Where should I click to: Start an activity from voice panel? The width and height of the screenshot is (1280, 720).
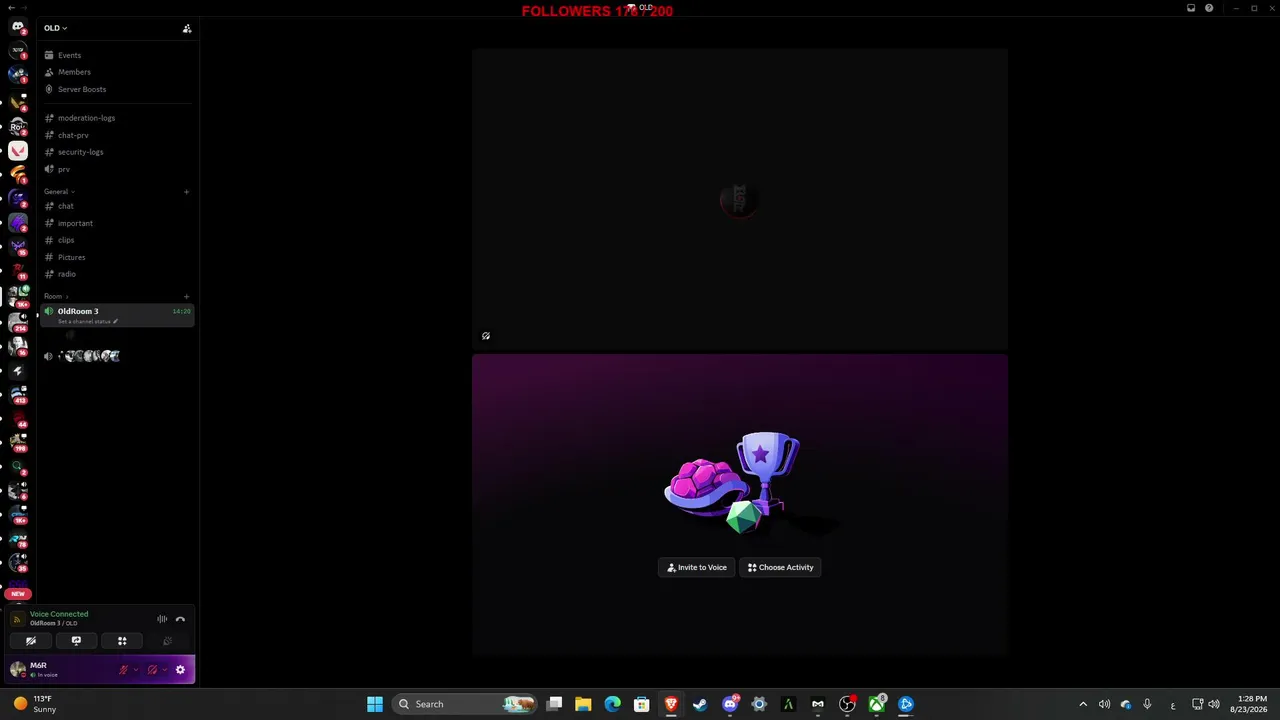coord(122,641)
